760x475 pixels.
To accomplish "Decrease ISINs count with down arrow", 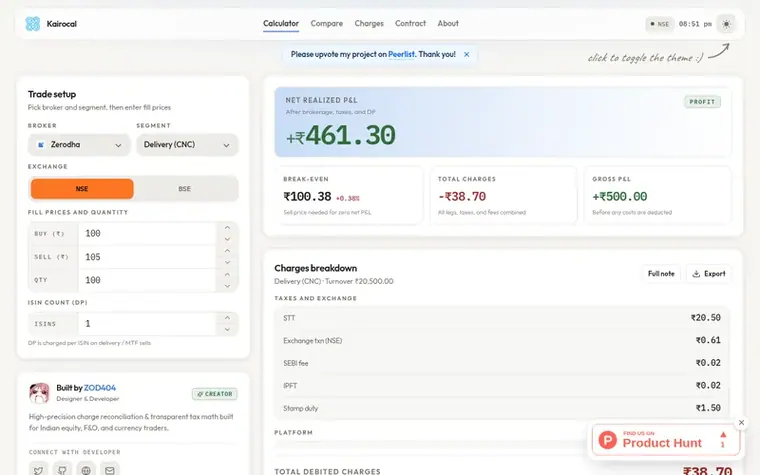I will click(227, 330).
